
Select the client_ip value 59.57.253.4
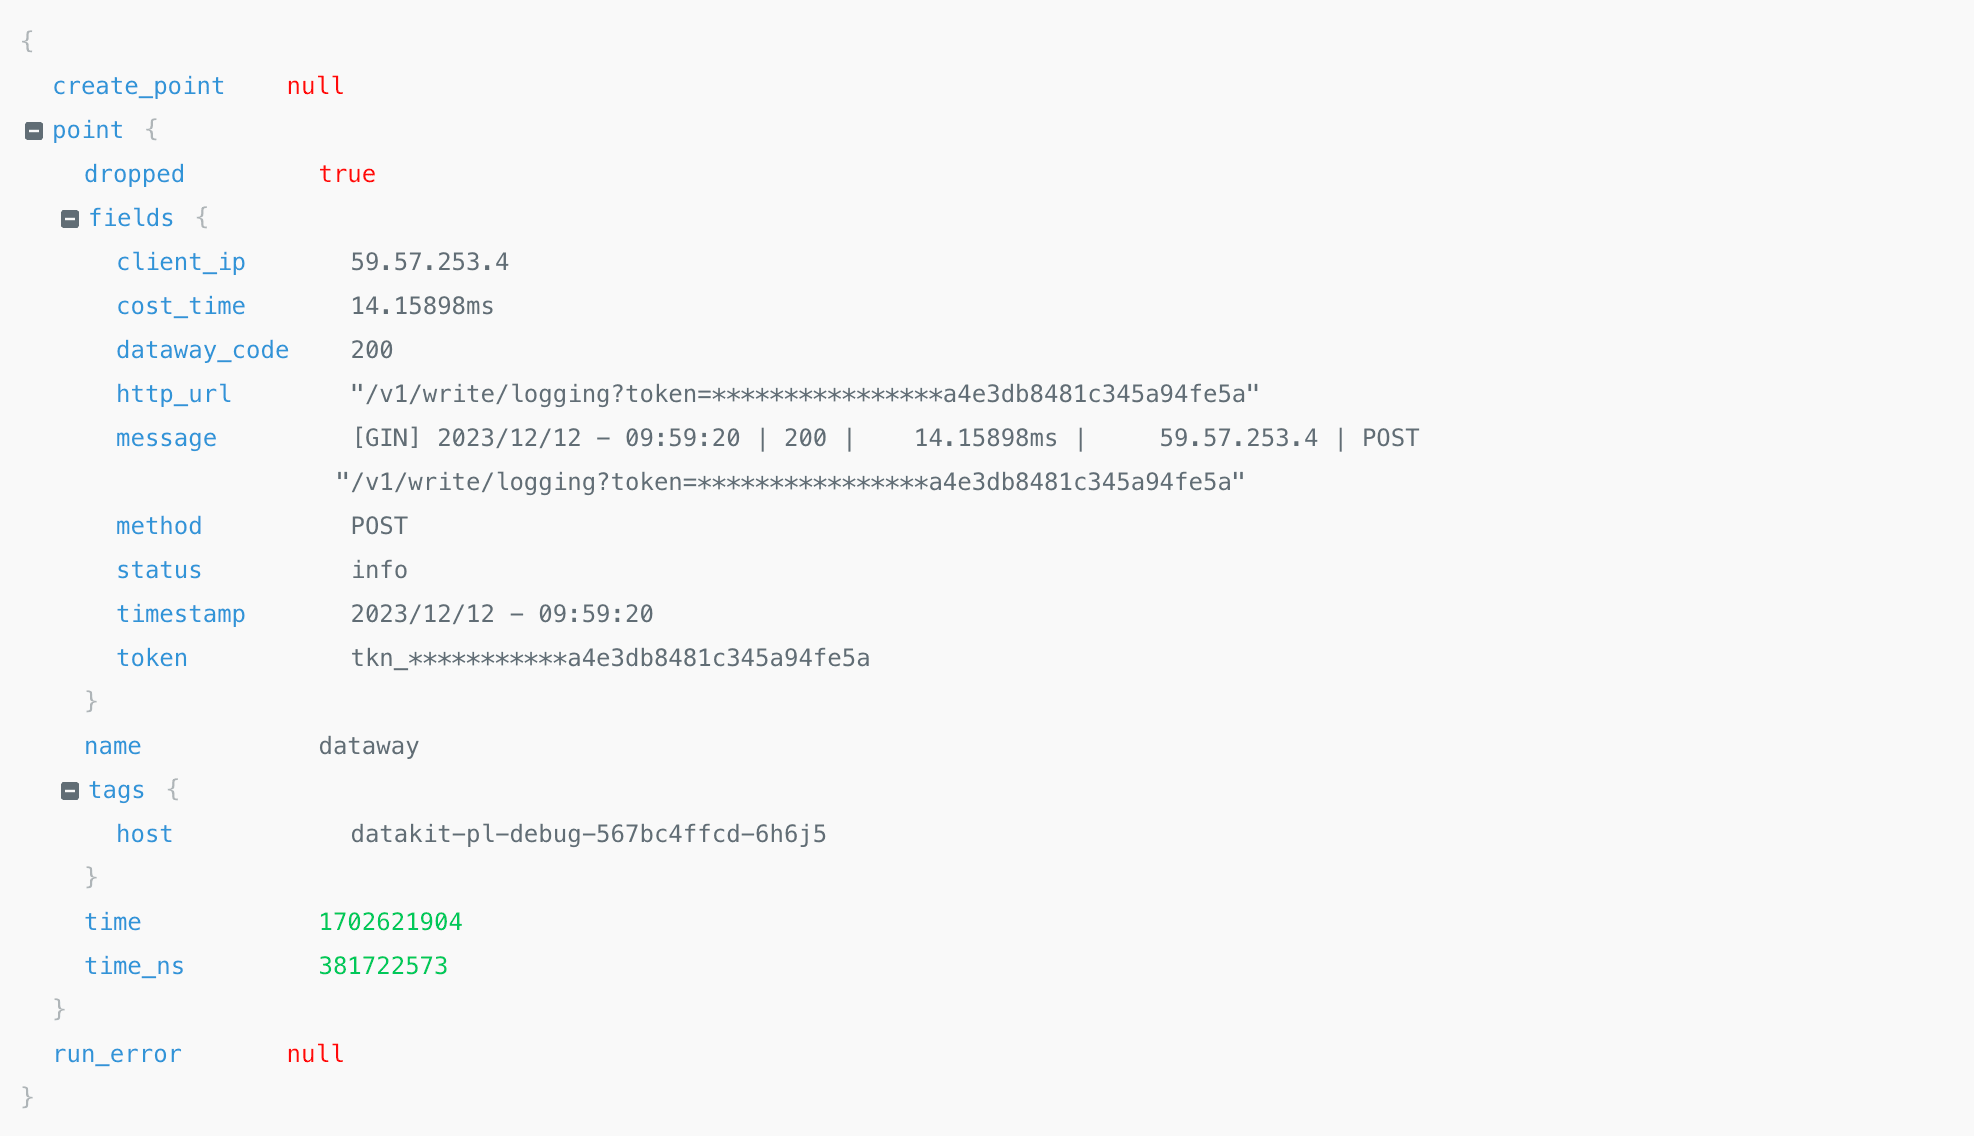pos(429,262)
